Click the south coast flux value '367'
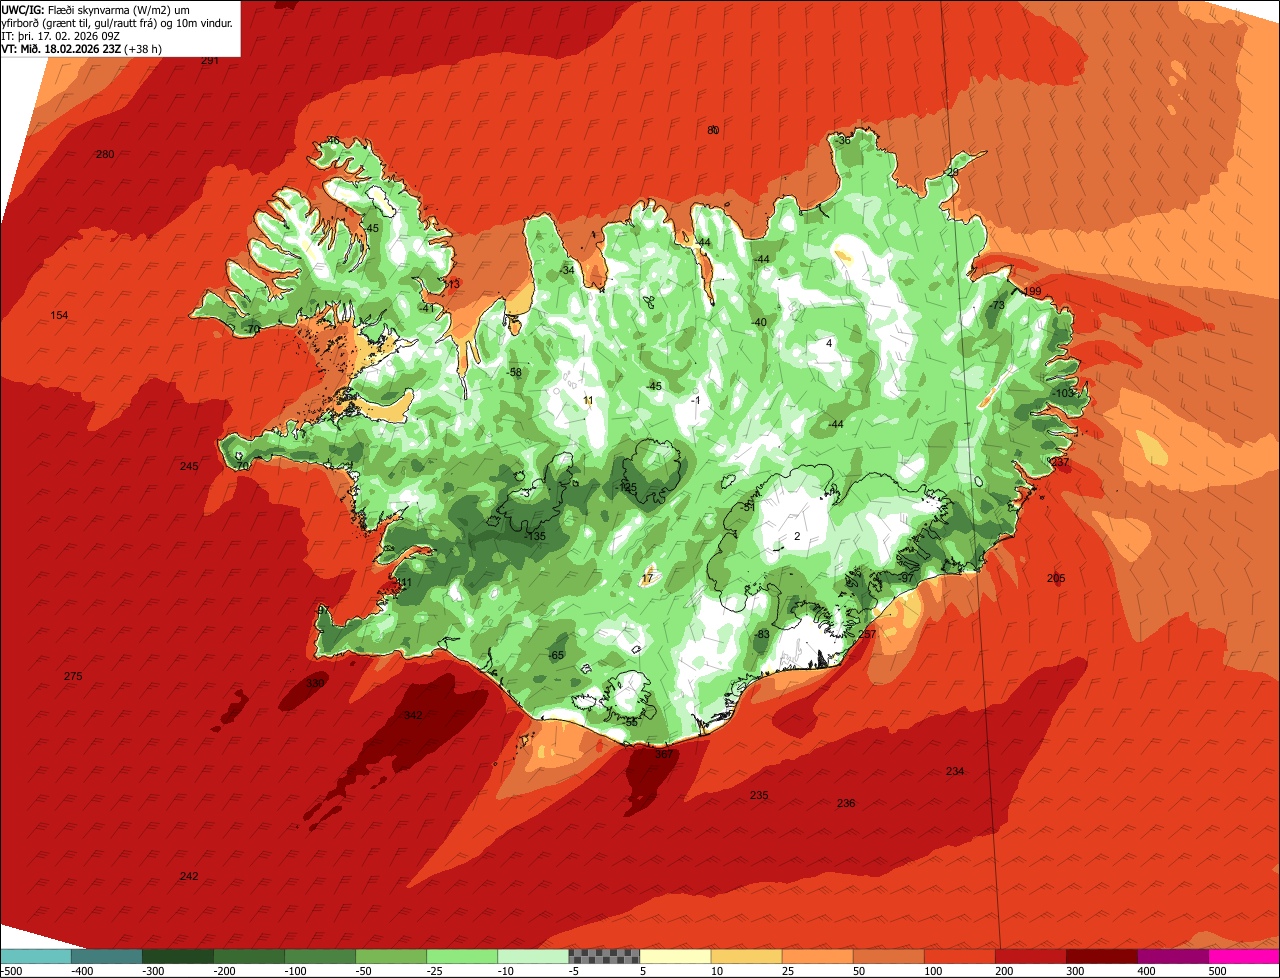This screenshot has width=1280, height=978. click(664, 755)
